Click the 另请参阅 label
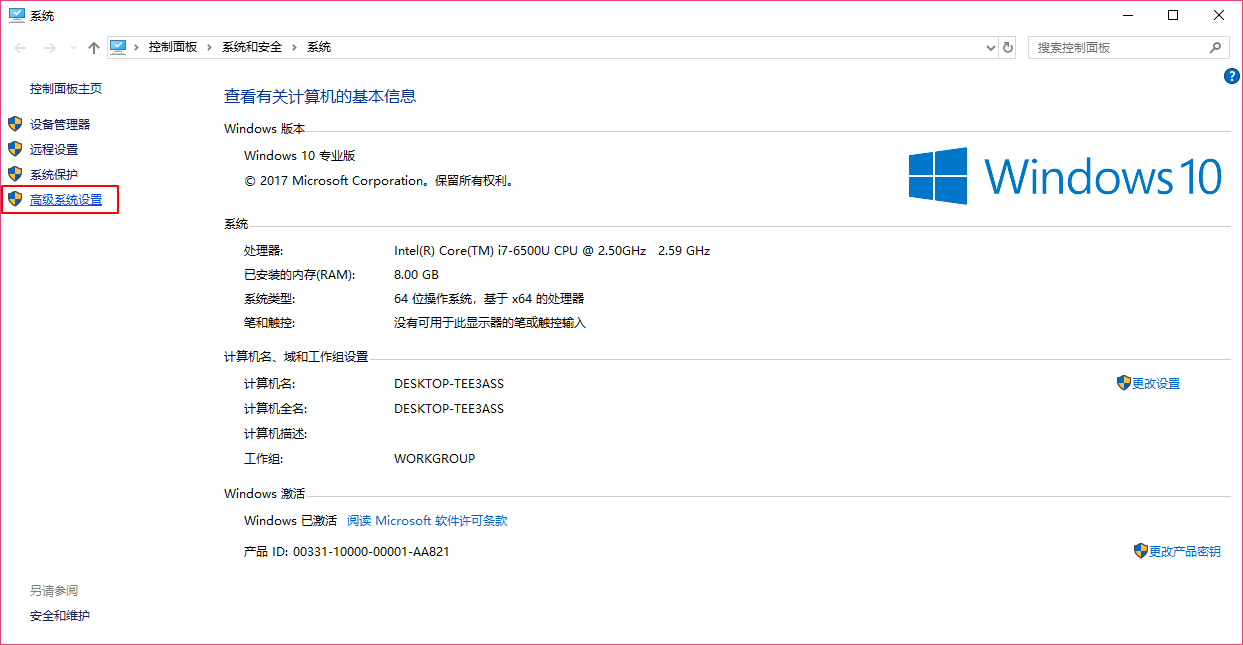The width and height of the screenshot is (1243, 645). tap(54, 591)
